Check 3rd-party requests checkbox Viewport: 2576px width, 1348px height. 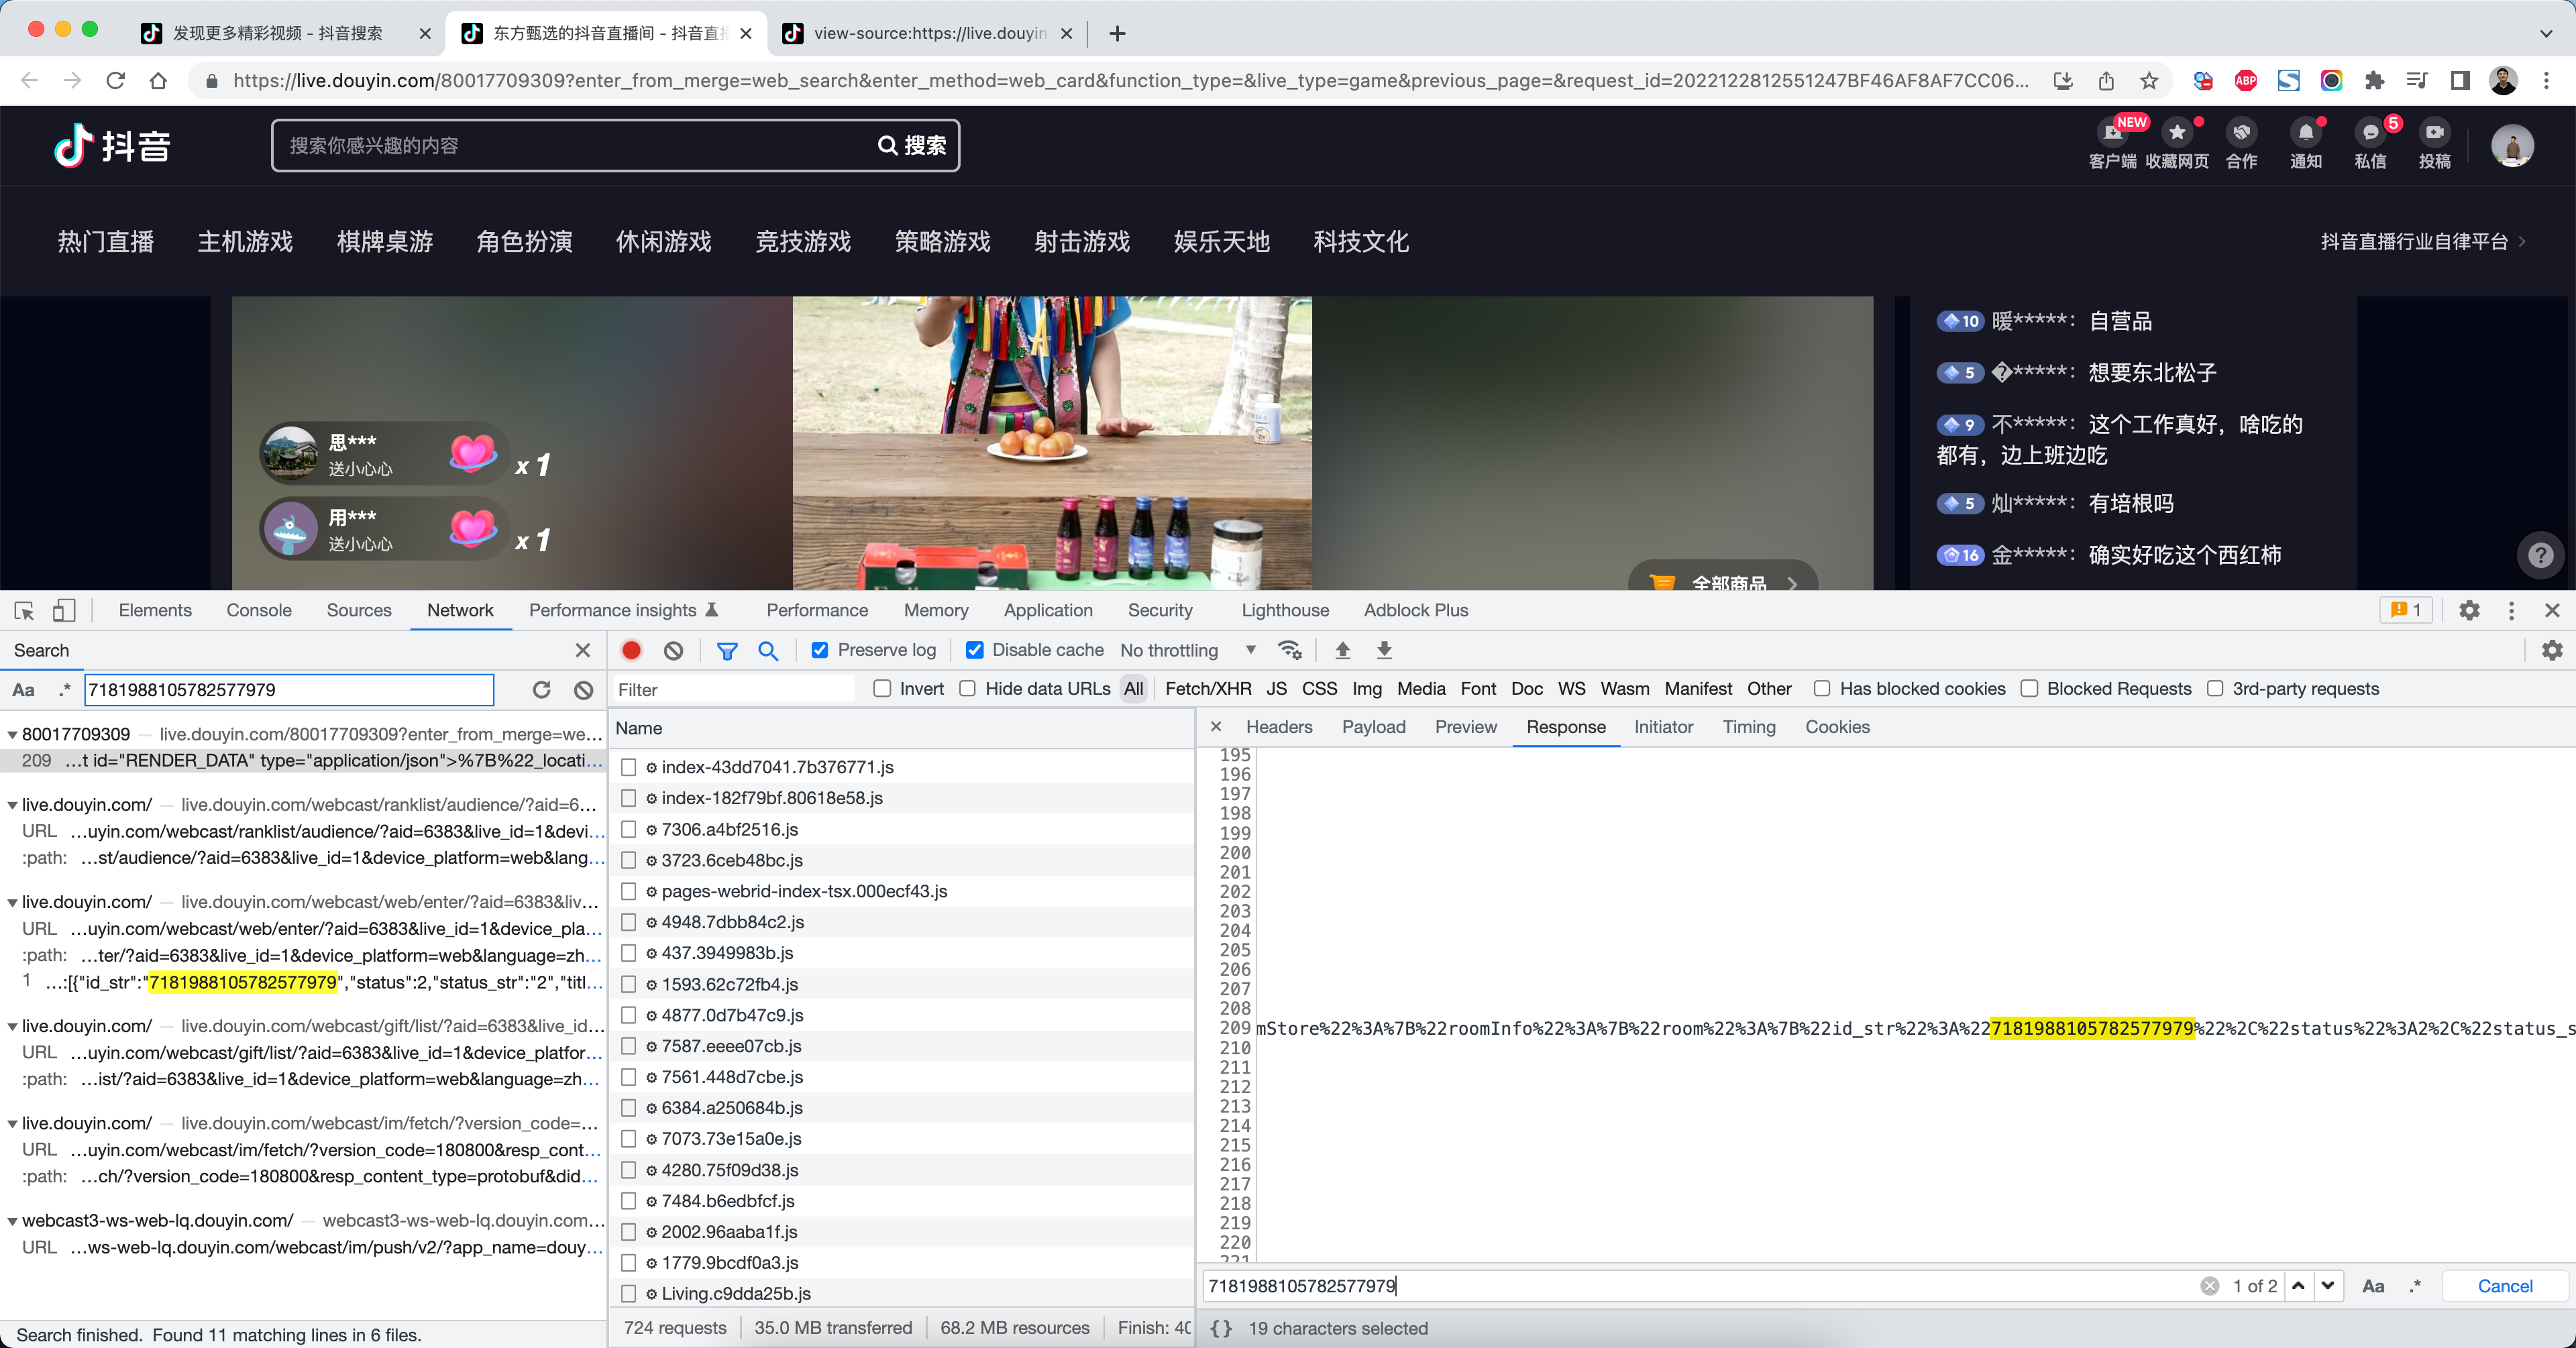[2215, 689]
